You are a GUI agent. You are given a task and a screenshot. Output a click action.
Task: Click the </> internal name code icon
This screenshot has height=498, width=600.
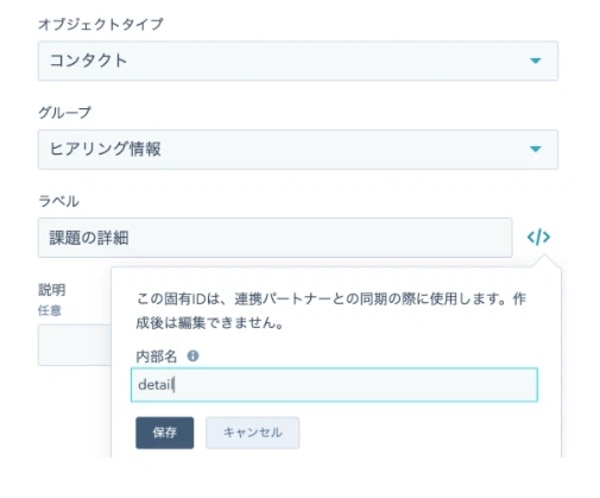pos(539,237)
